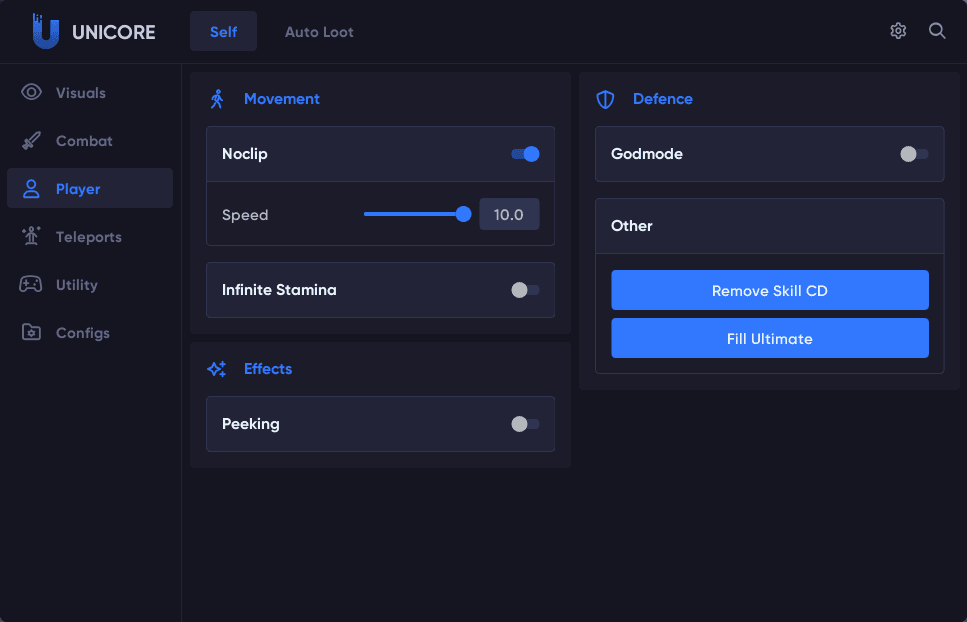Select the Utility gamepad icon

pos(31,285)
